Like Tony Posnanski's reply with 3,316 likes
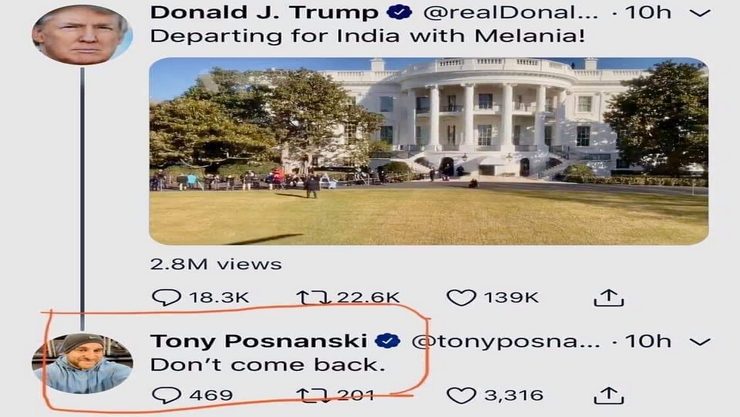Screen dimensions: 740x417 tap(461, 395)
